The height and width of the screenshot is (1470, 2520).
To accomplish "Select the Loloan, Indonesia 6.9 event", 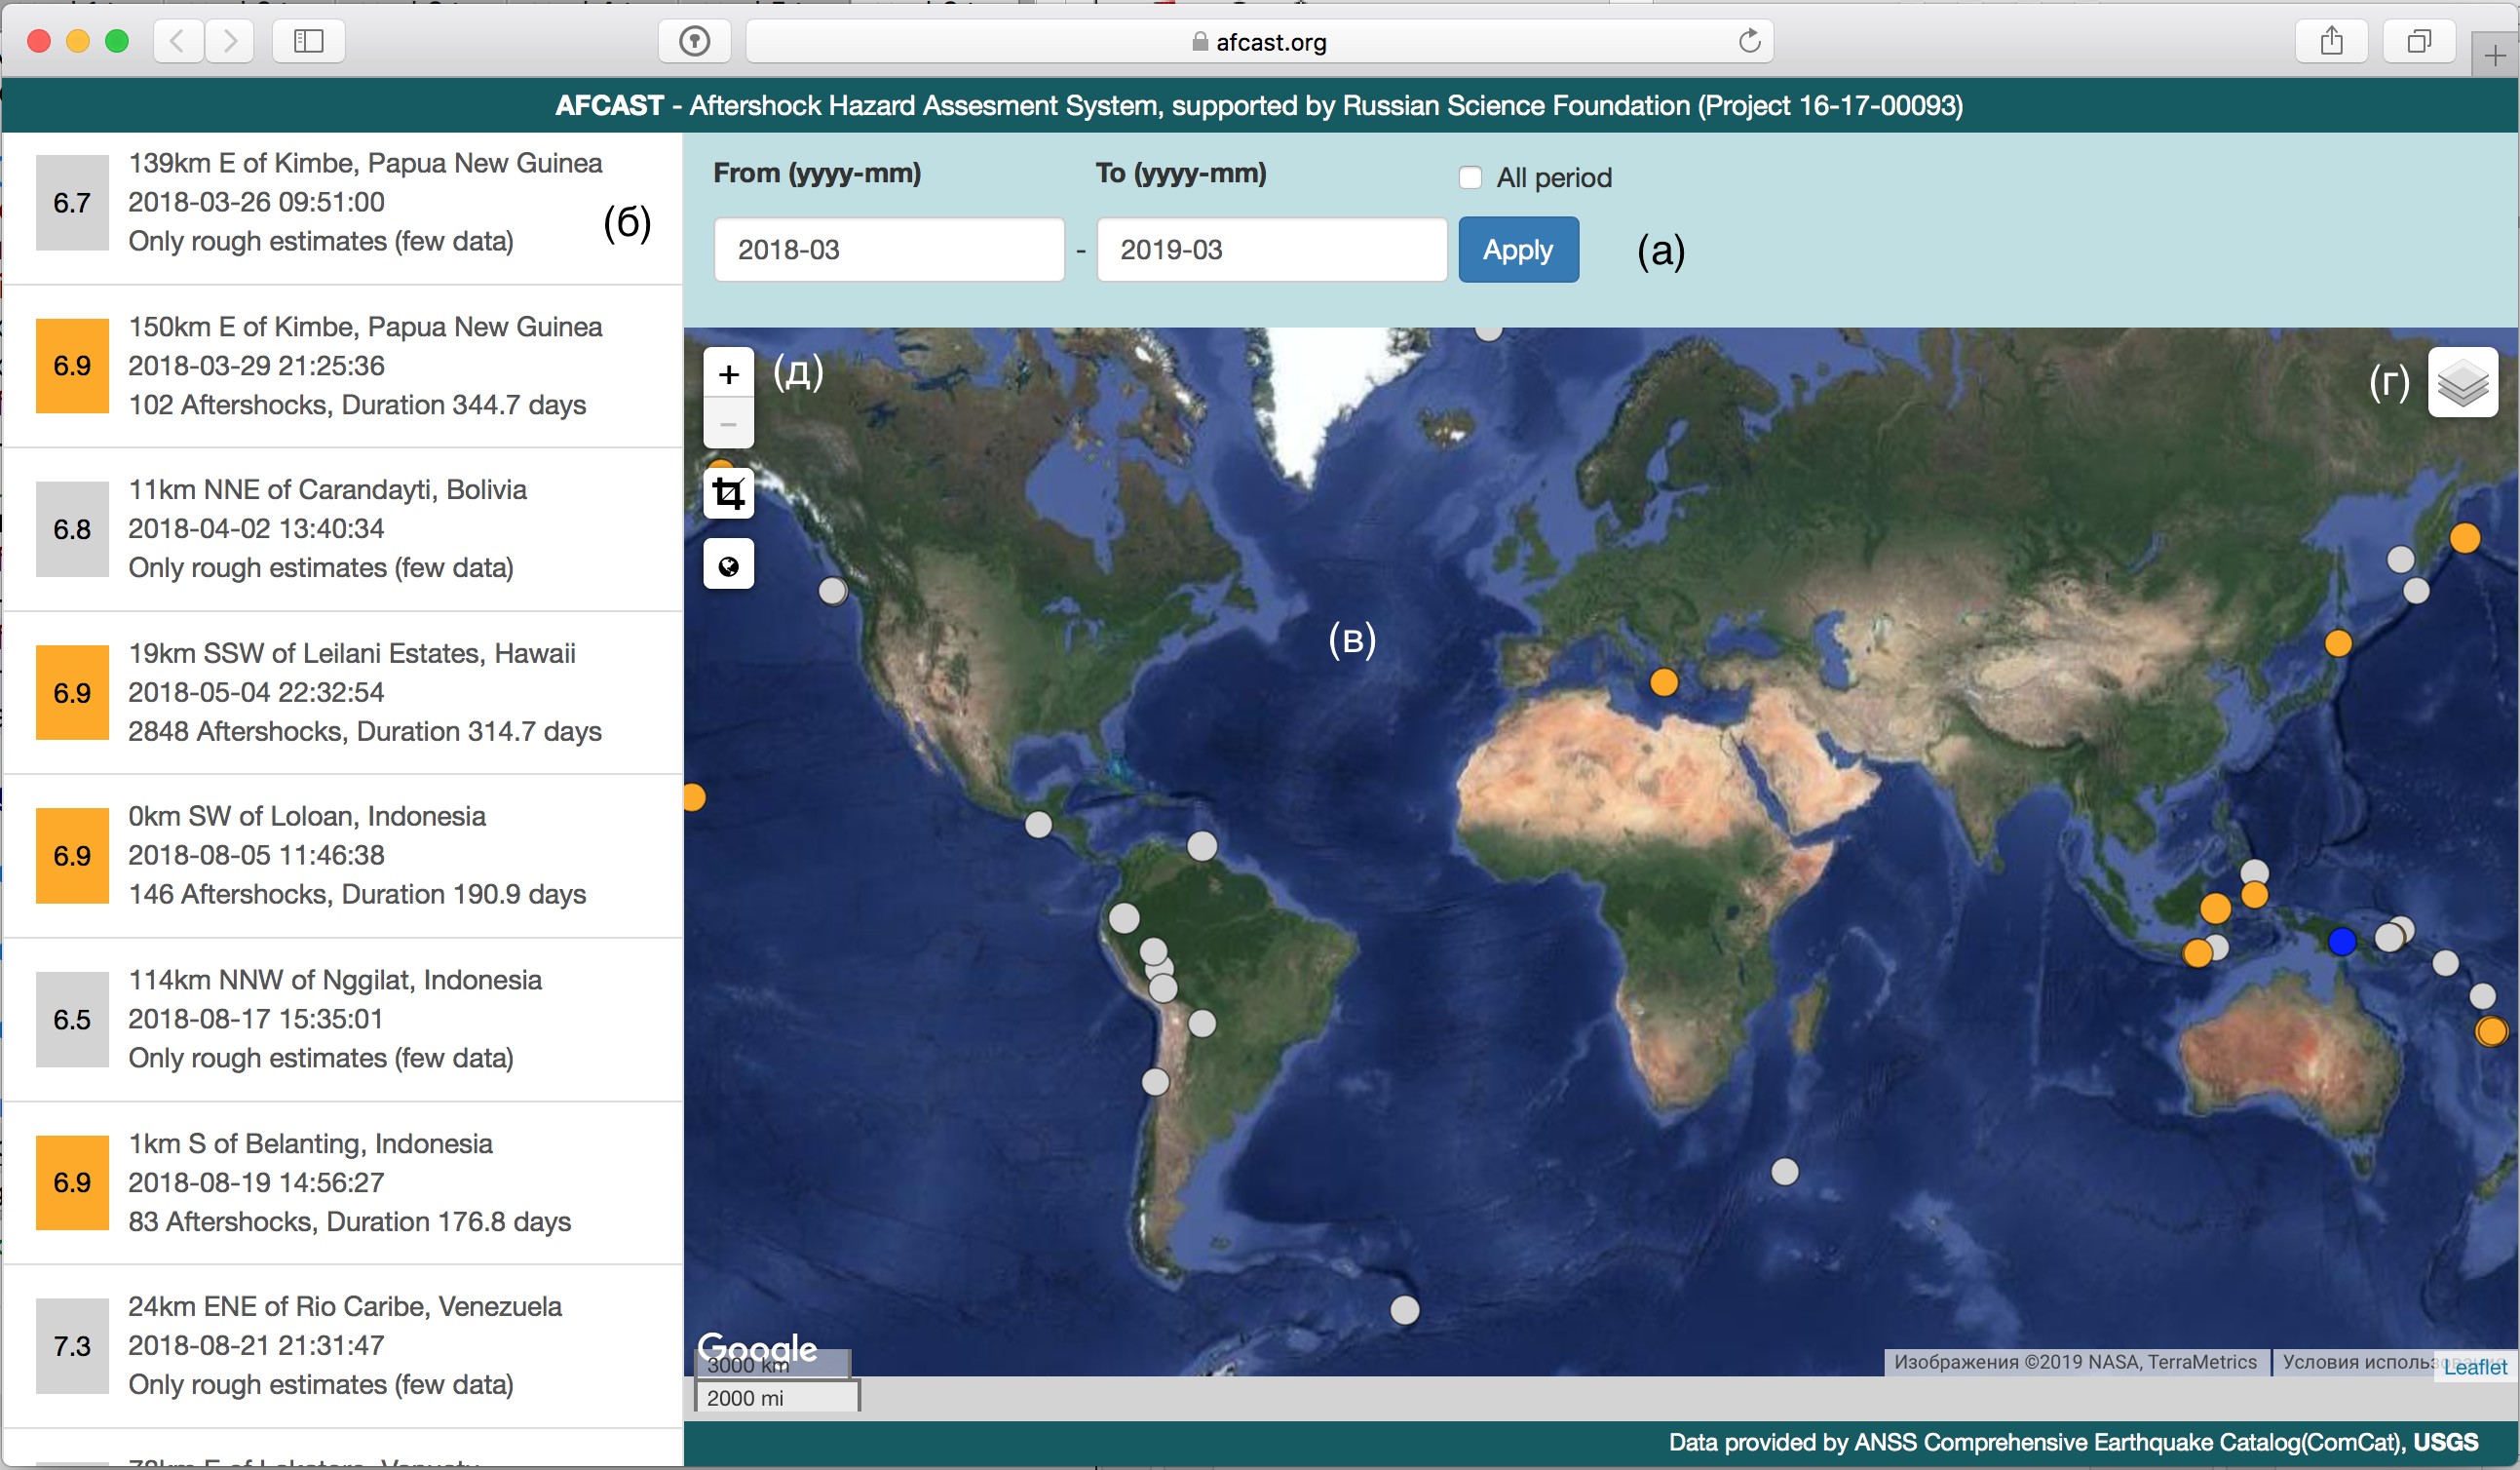I will point(342,856).
